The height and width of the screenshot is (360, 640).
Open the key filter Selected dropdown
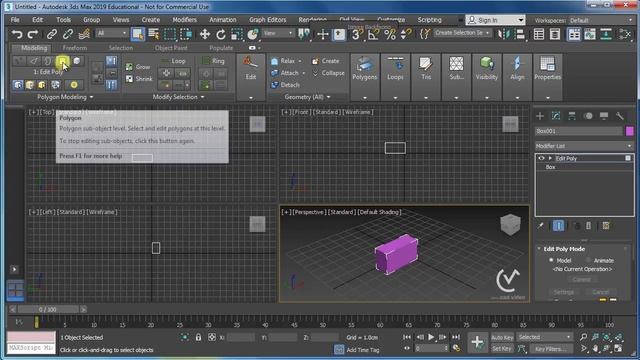pyautogui.click(x=544, y=337)
